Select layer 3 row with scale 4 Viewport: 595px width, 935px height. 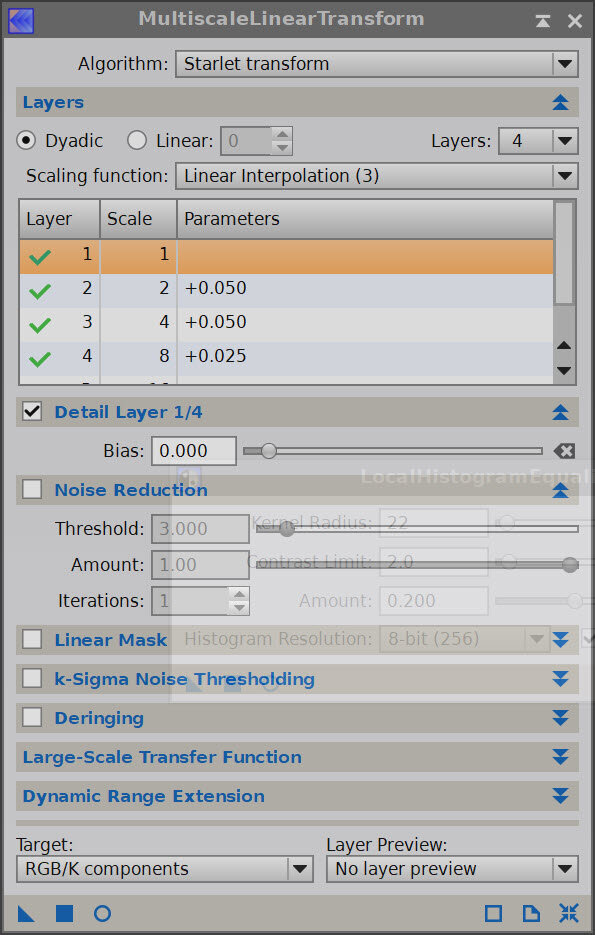point(286,324)
